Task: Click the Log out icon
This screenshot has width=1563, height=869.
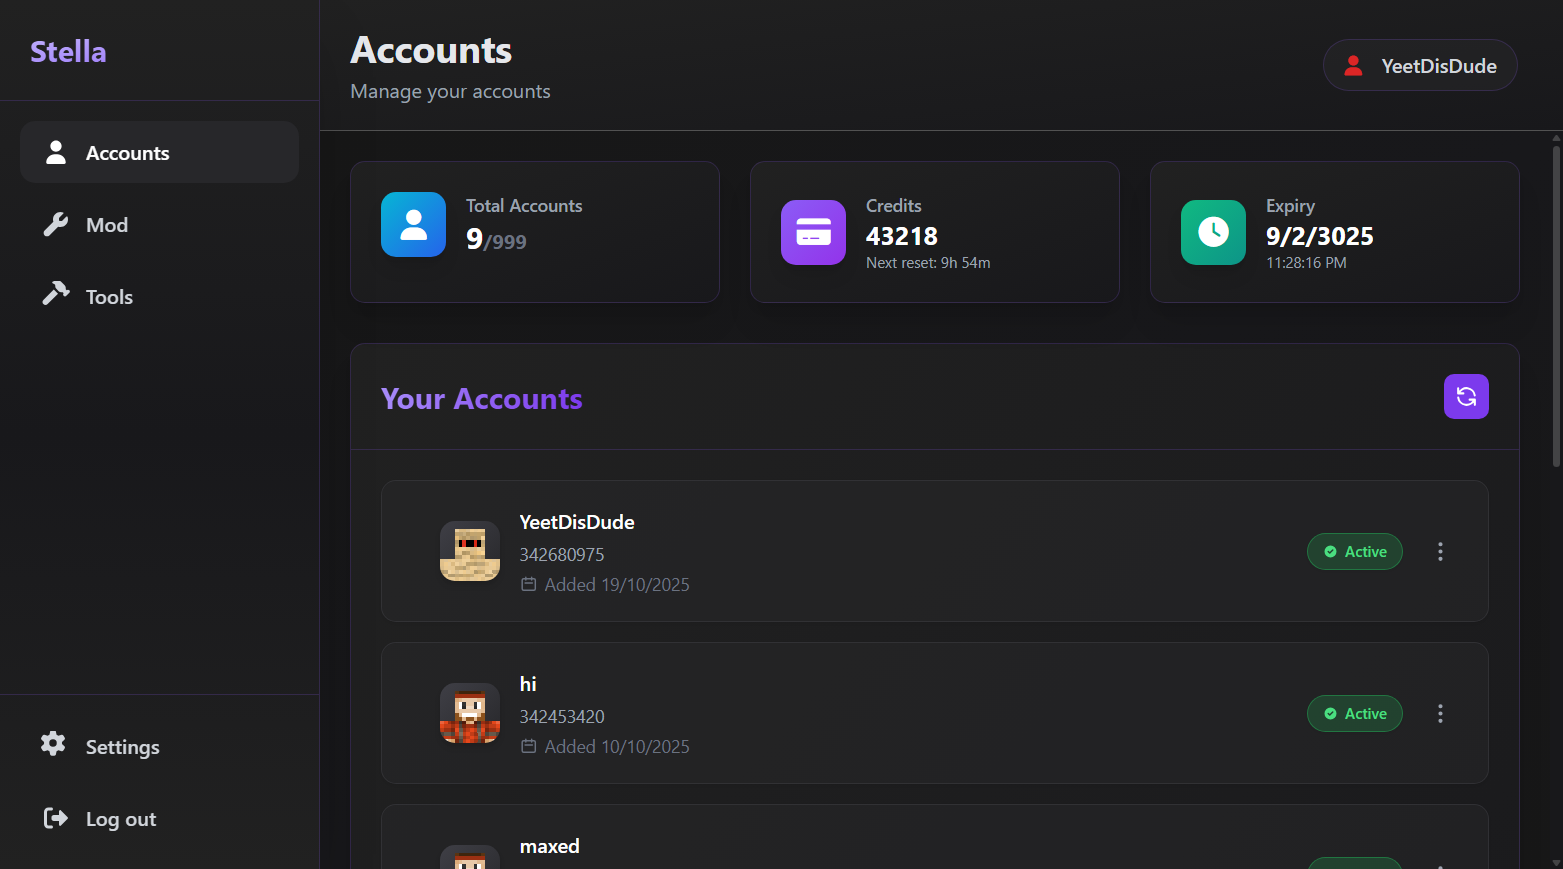Action: click(x=53, y=818)
